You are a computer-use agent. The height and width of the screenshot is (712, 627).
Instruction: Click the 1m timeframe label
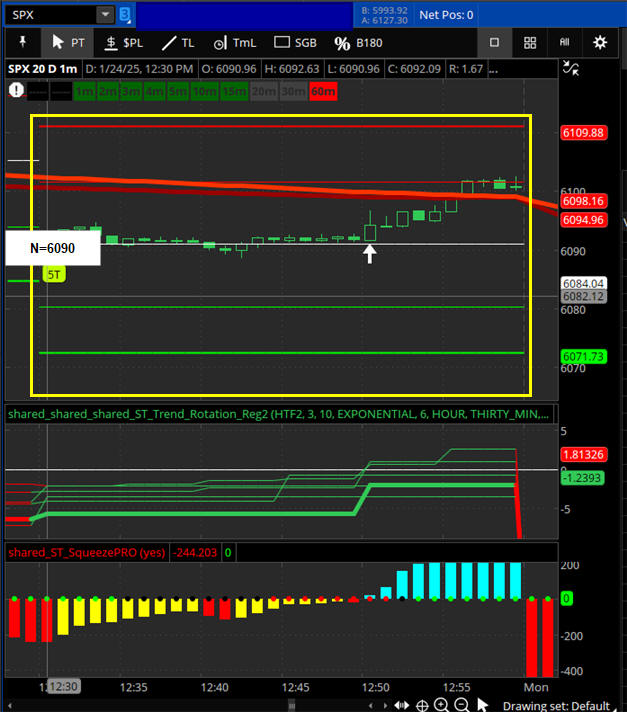[84, 92]
